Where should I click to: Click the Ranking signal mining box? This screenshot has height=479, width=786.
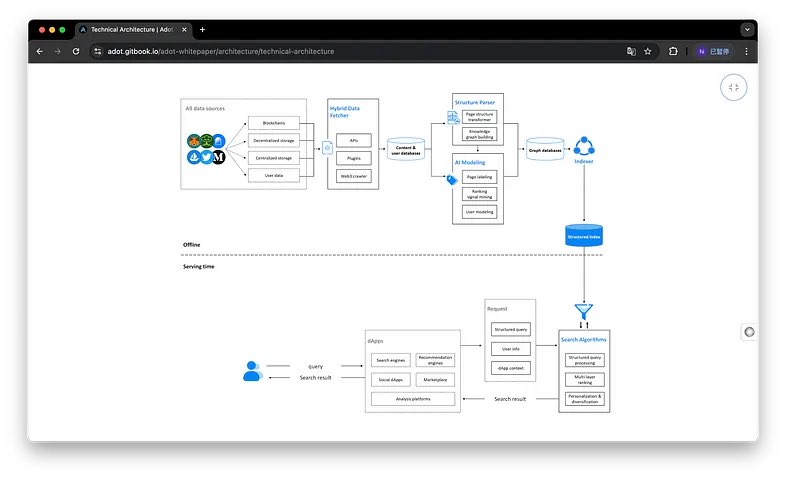(x=480, y=194)
